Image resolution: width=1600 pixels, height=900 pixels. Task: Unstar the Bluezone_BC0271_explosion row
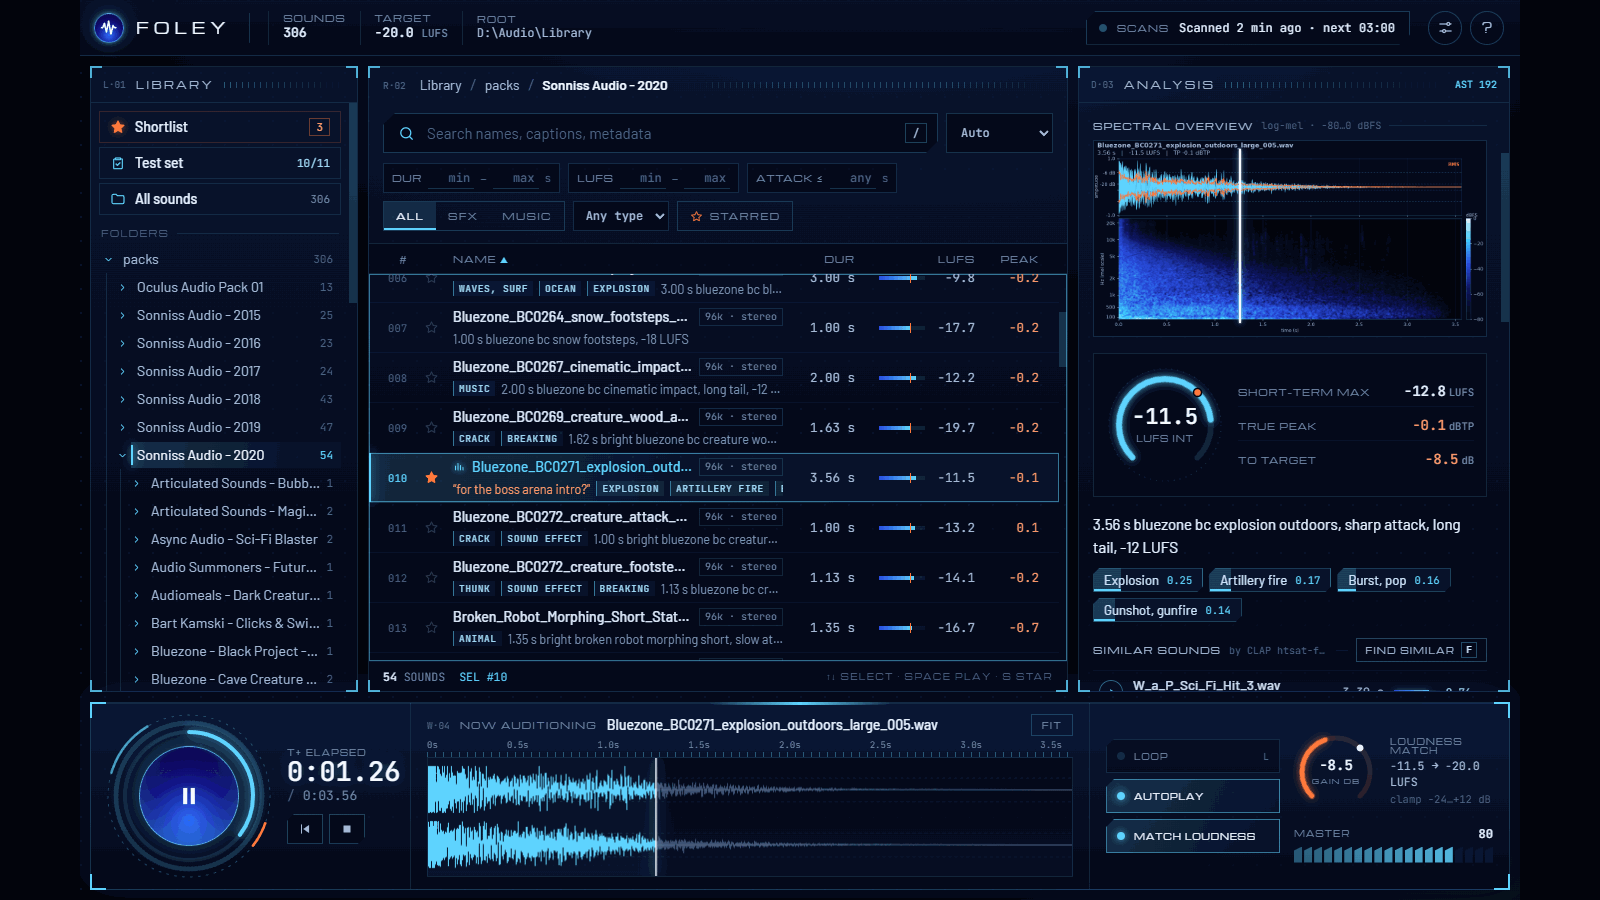point(431,478)
